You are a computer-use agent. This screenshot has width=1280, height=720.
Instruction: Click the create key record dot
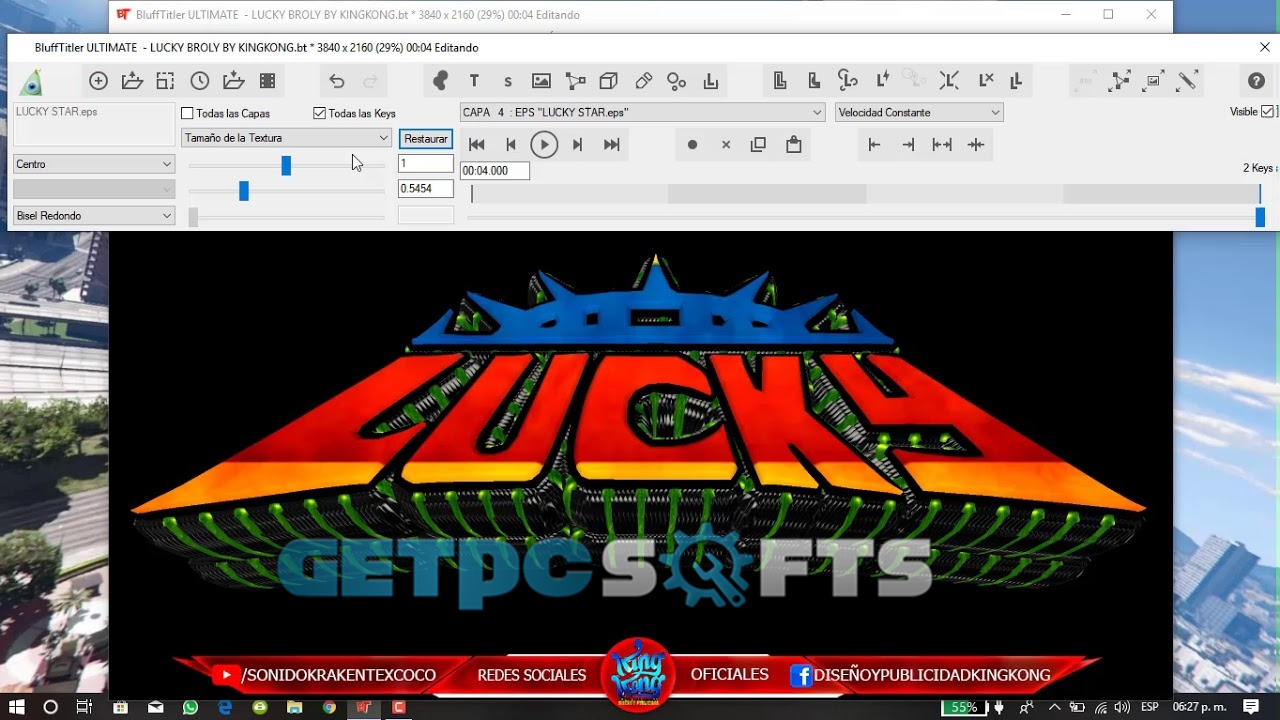692,145
